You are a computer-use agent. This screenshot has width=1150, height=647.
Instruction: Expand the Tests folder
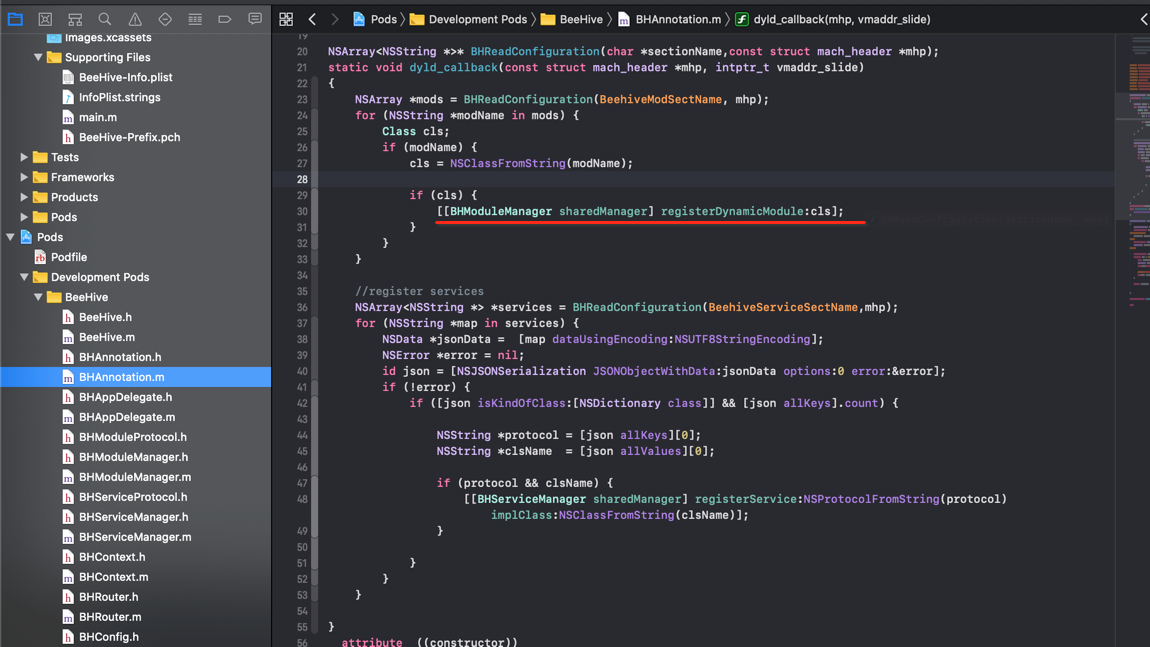point(24,157)
